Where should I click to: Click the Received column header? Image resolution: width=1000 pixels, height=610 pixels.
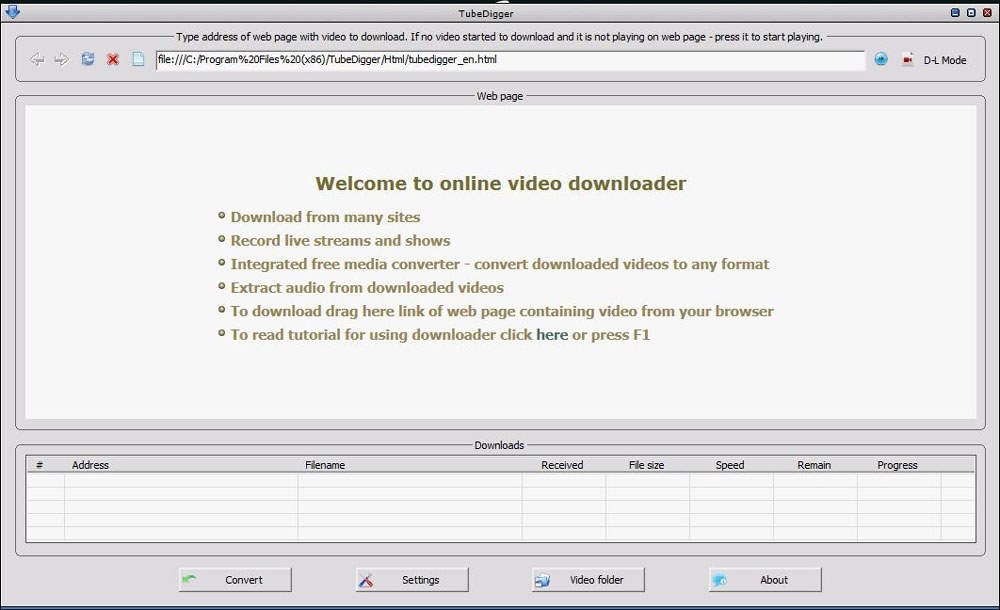pyautogui.click(x=564, y=465)
